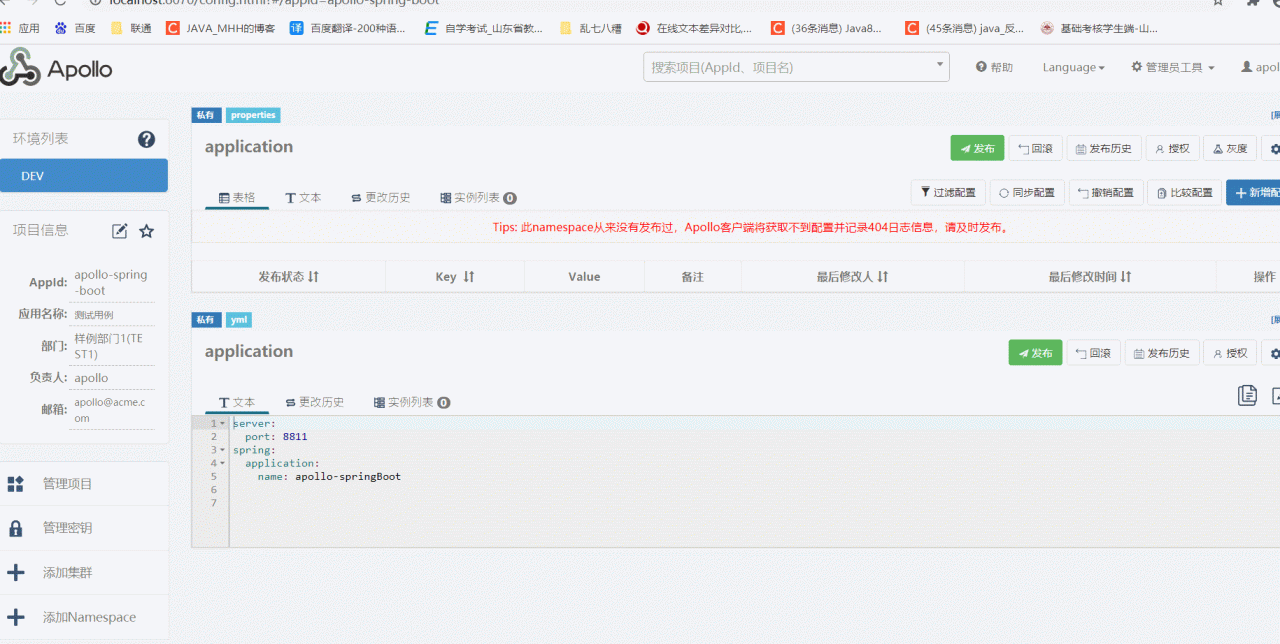Open the Language dropdown

tap(1073, 67)
